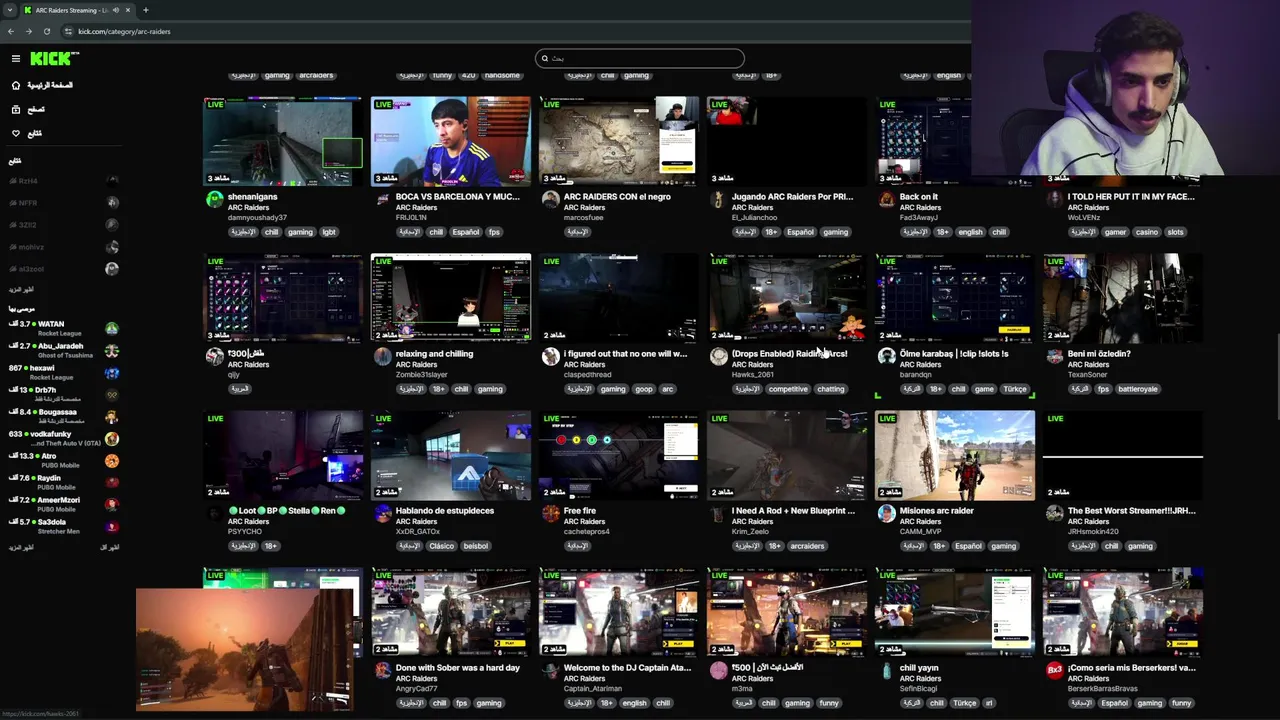Open site info icon in address bar
The height and width of the screenshot is (720, 1280).
(x=67, y=31)
